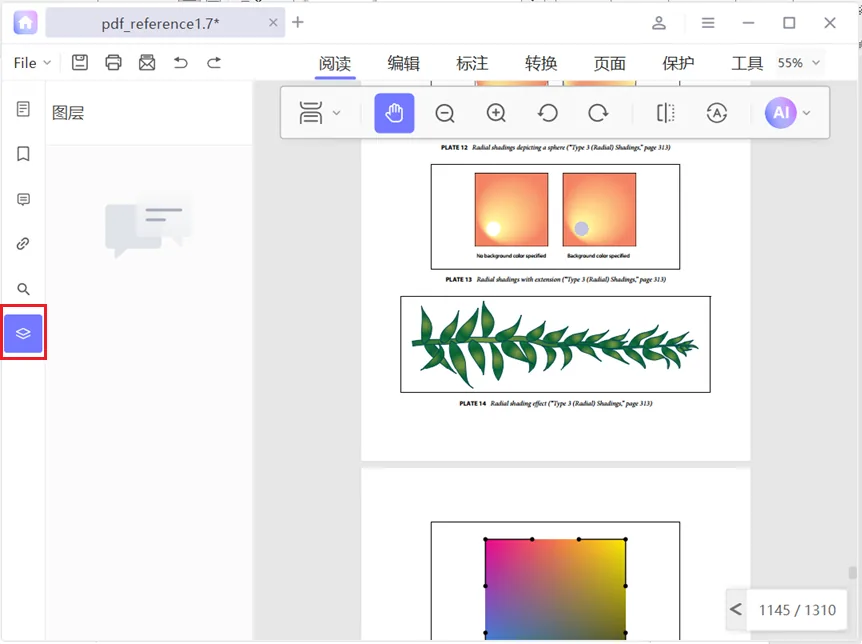Open the page layout mode dropdown
This screenshot has height=644, width=862.
point(319,113)
